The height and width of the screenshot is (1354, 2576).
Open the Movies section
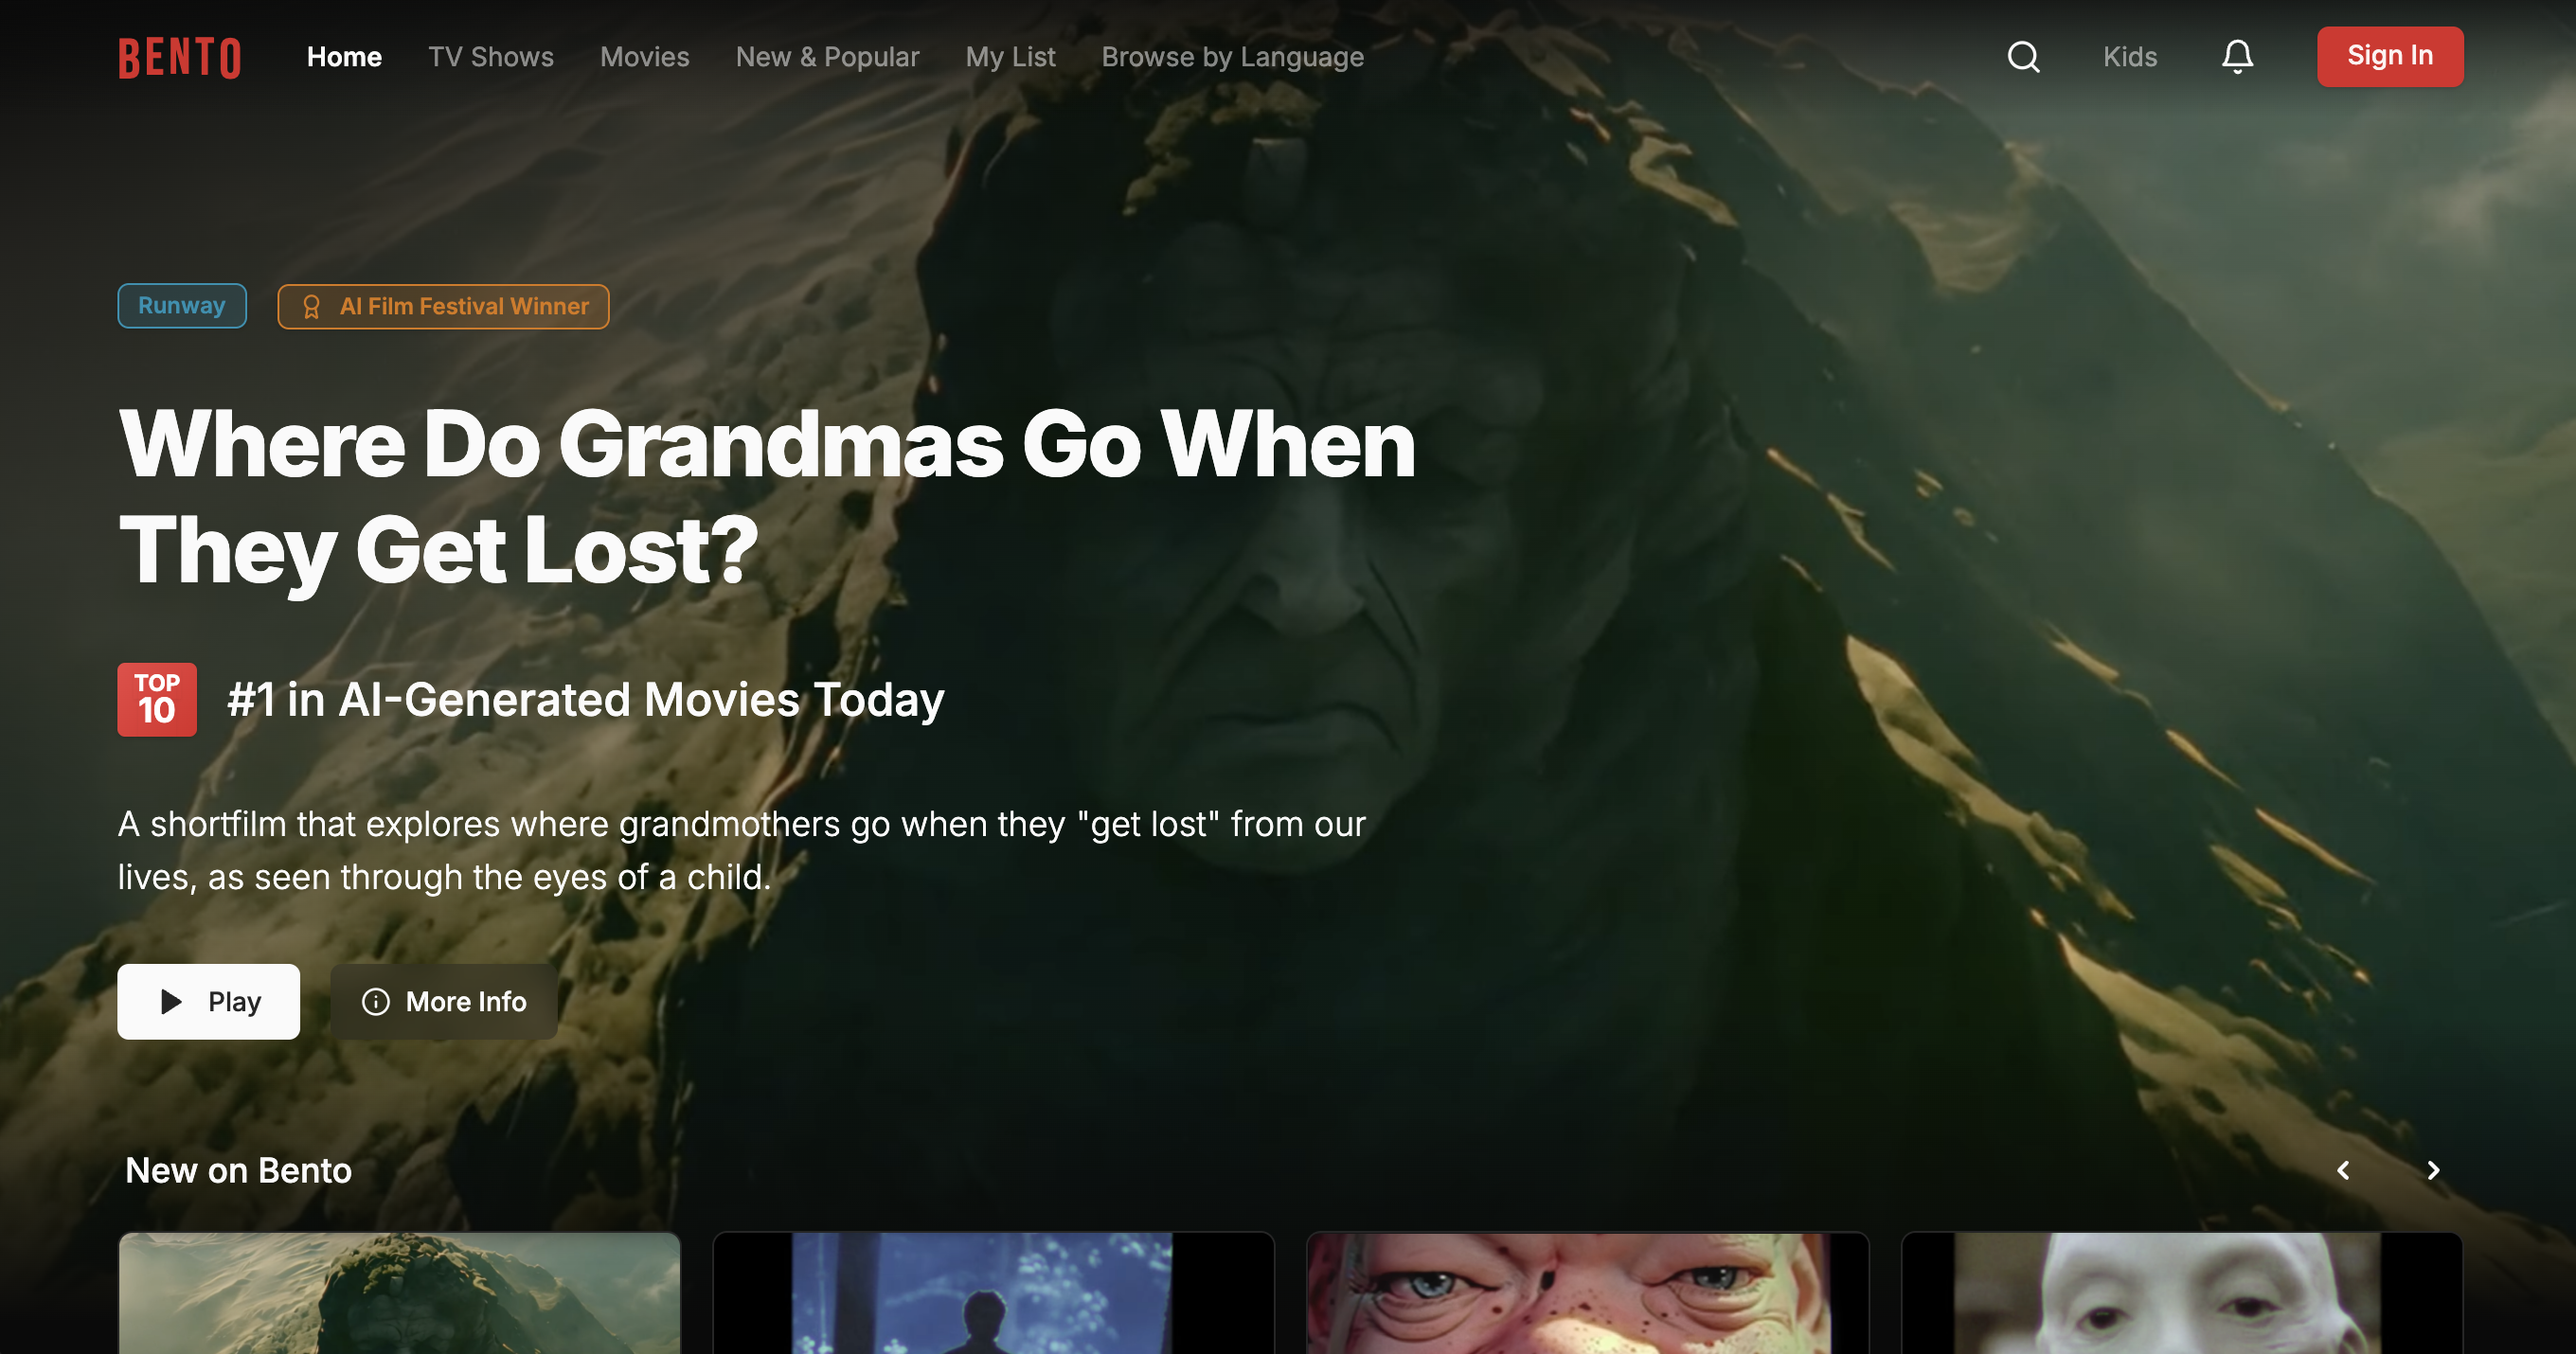click(645, 57)
